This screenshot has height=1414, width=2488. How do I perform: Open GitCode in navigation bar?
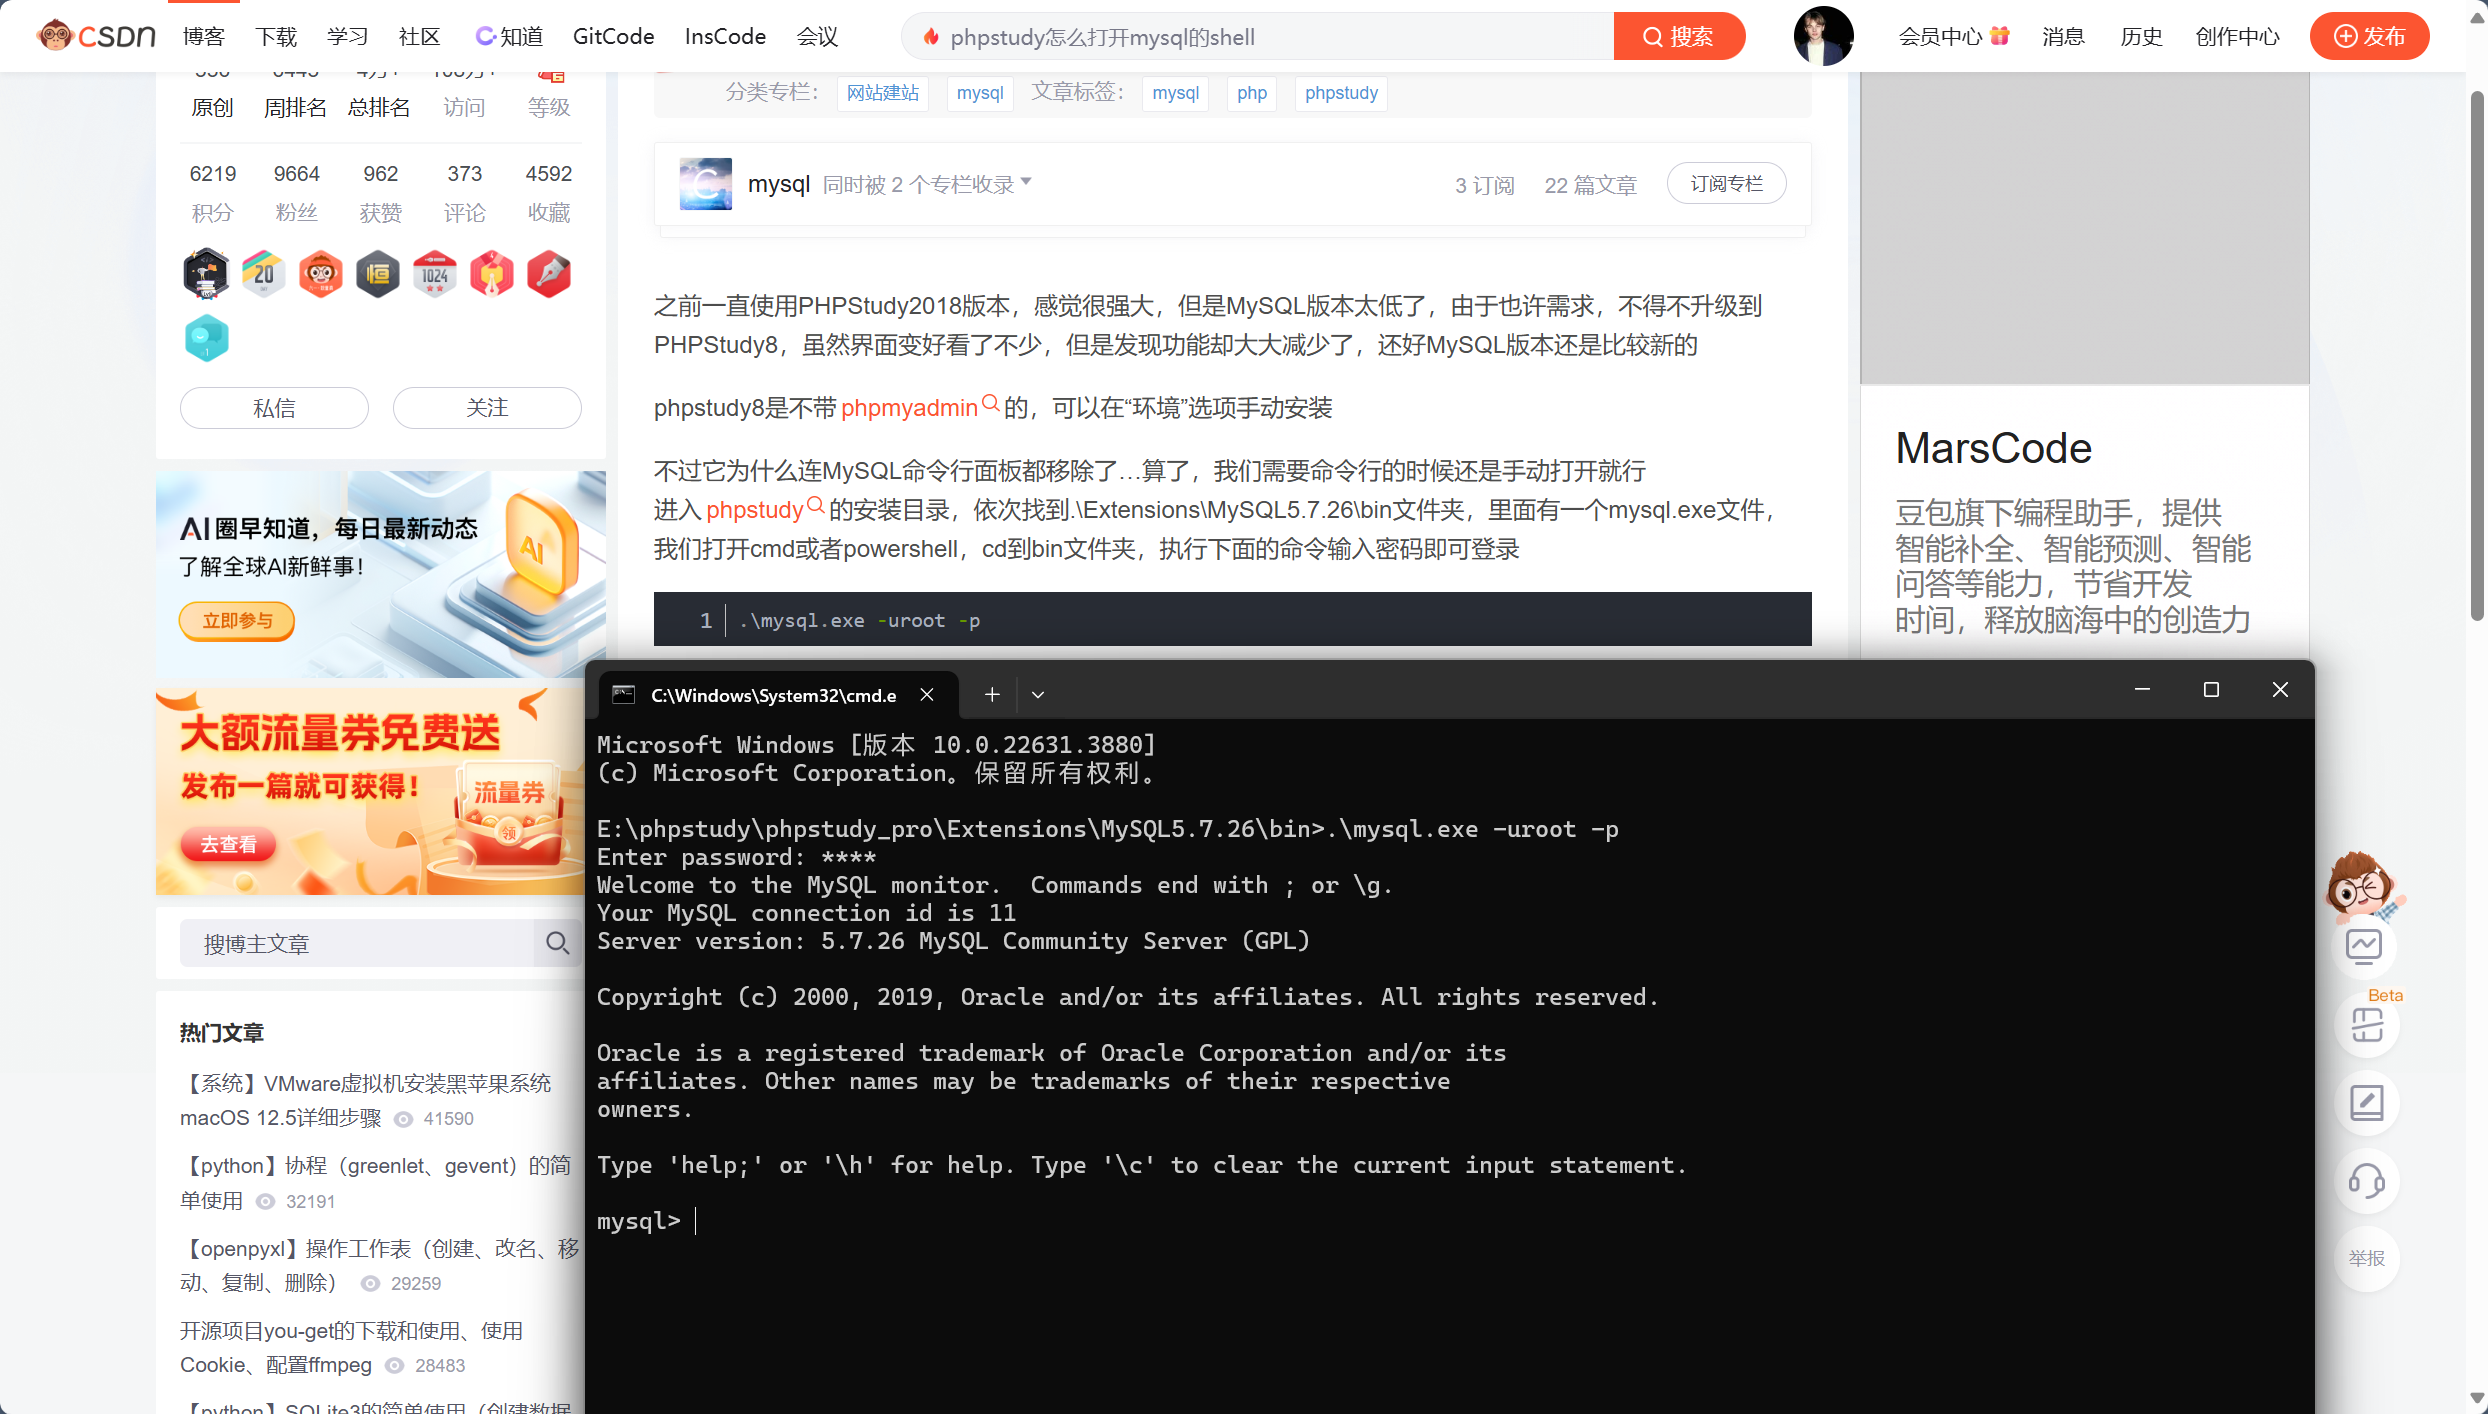(613, 36)
